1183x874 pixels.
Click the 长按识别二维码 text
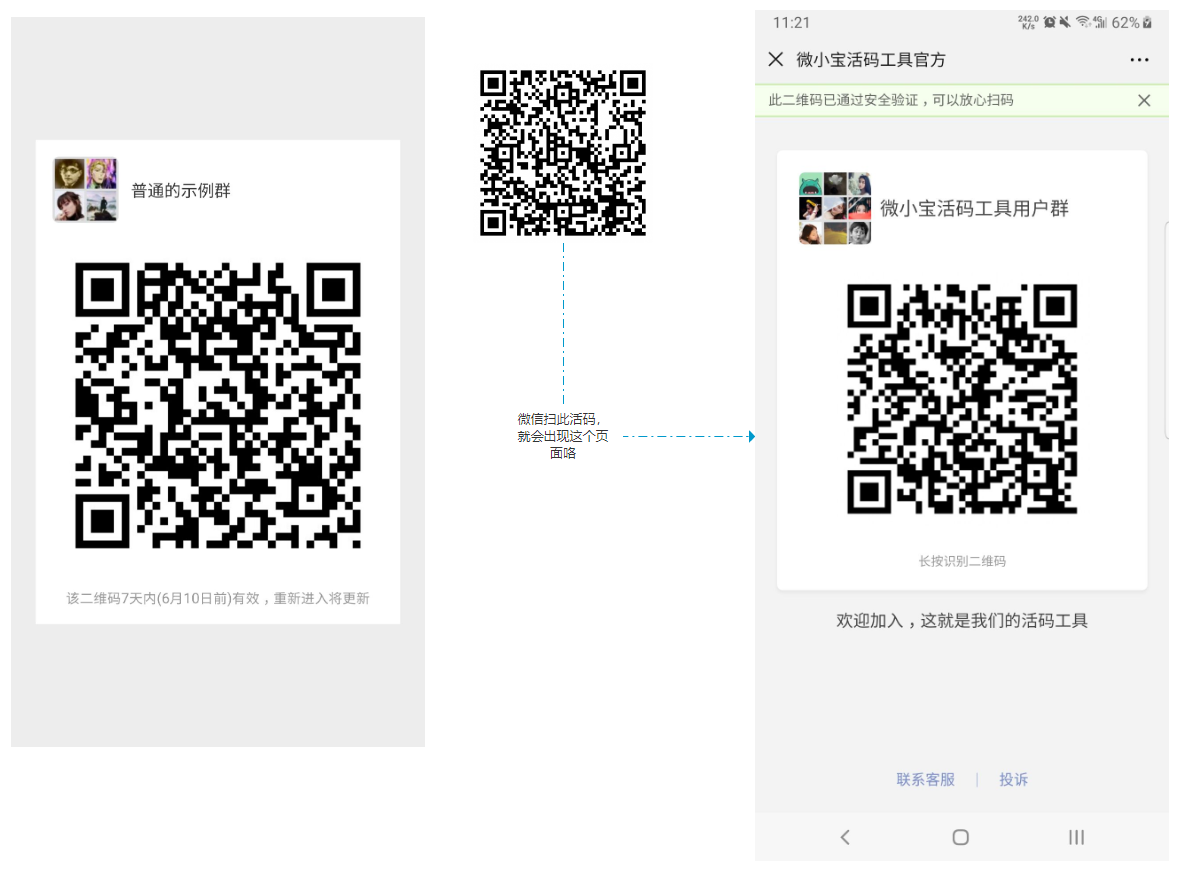coord(962,561)
